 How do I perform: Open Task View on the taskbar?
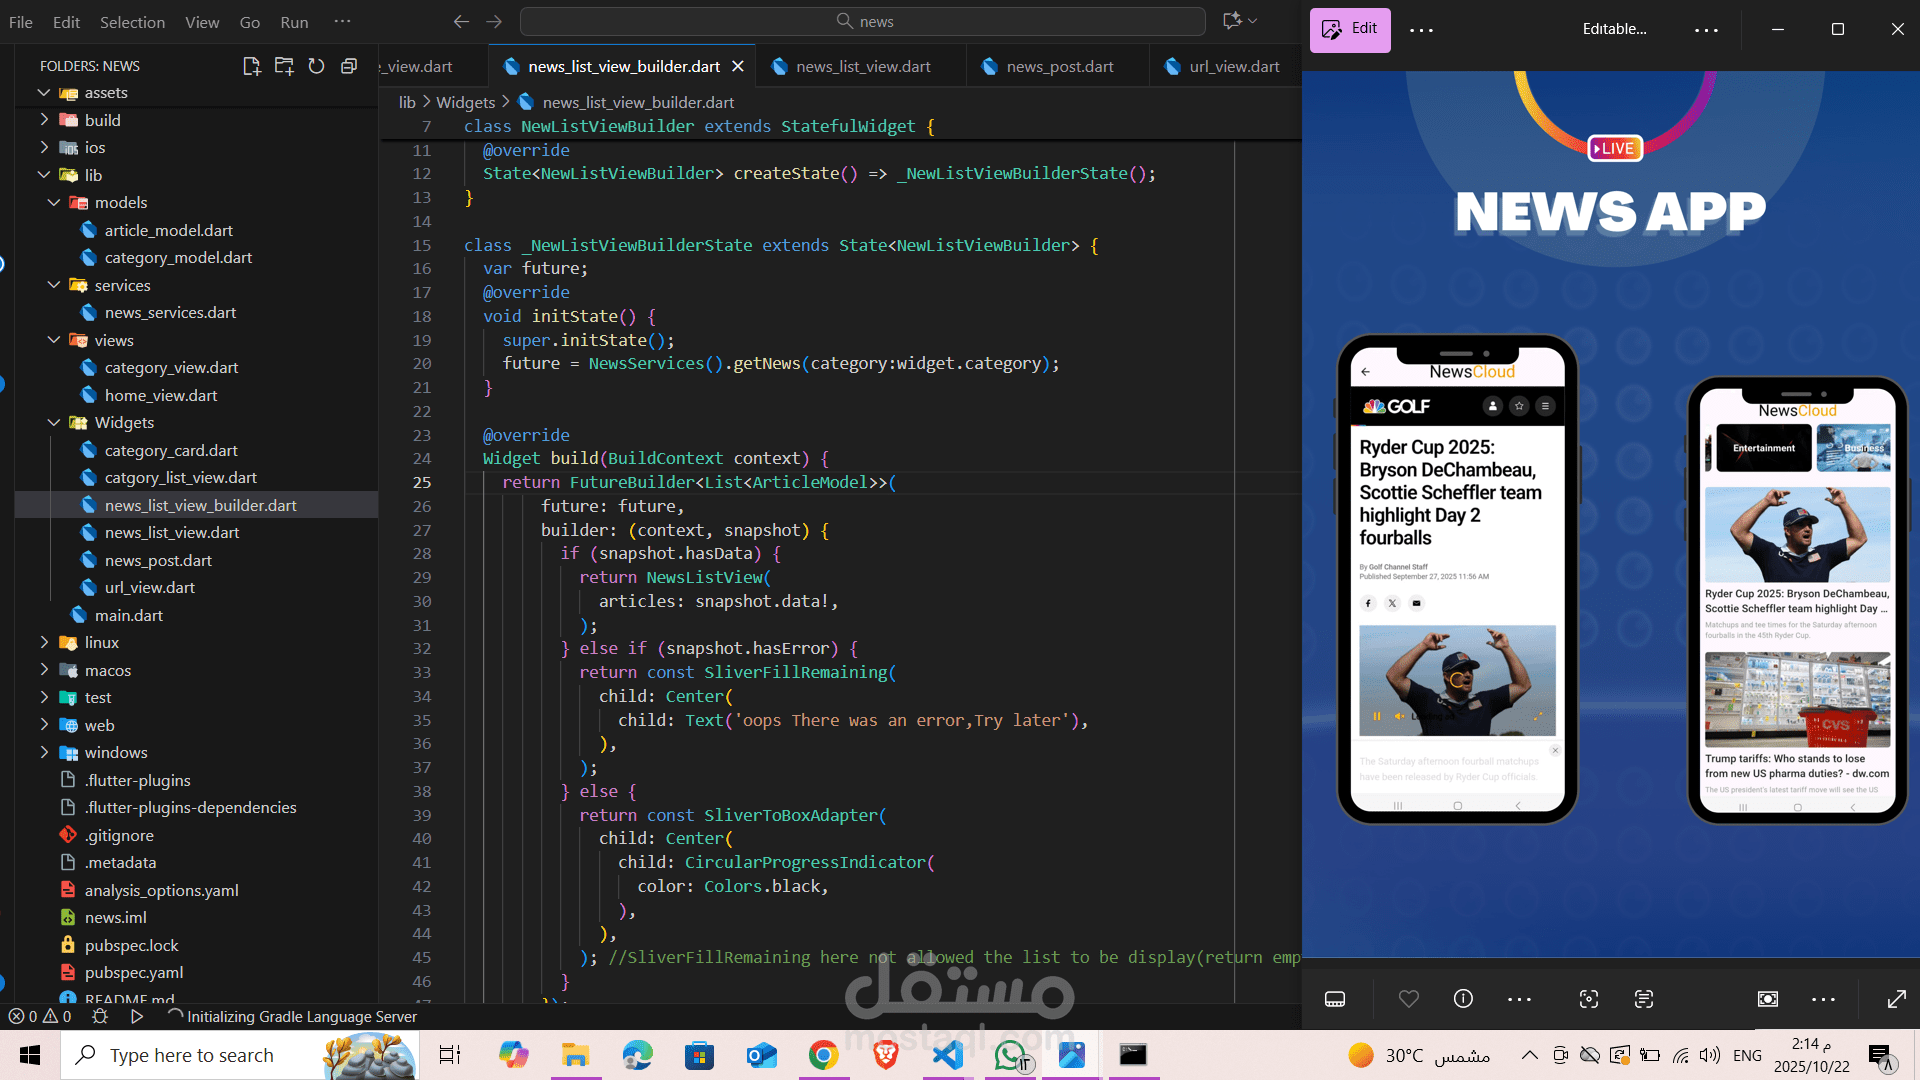point(450,1055)
